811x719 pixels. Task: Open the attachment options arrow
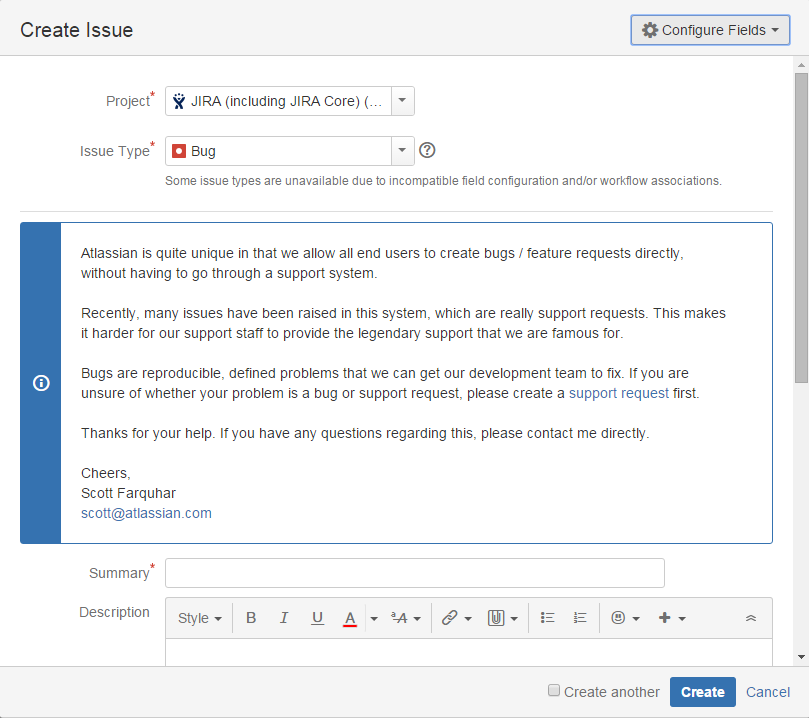[x=514, y=618]
